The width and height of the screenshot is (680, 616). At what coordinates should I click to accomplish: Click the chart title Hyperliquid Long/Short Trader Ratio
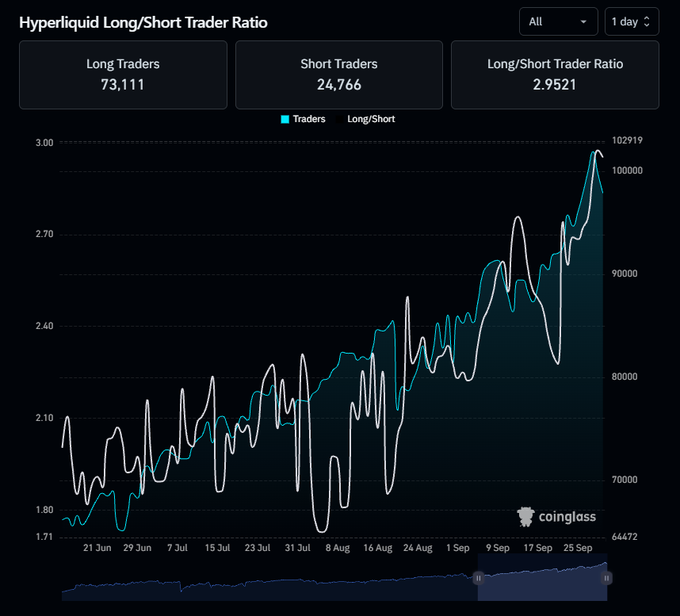[x=143, y=23]
